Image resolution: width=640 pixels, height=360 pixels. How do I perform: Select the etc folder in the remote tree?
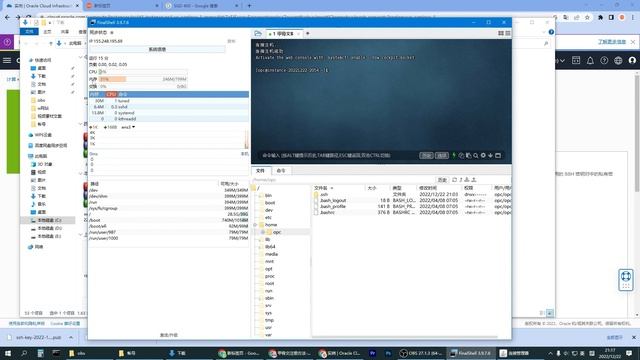pos(268,218)
